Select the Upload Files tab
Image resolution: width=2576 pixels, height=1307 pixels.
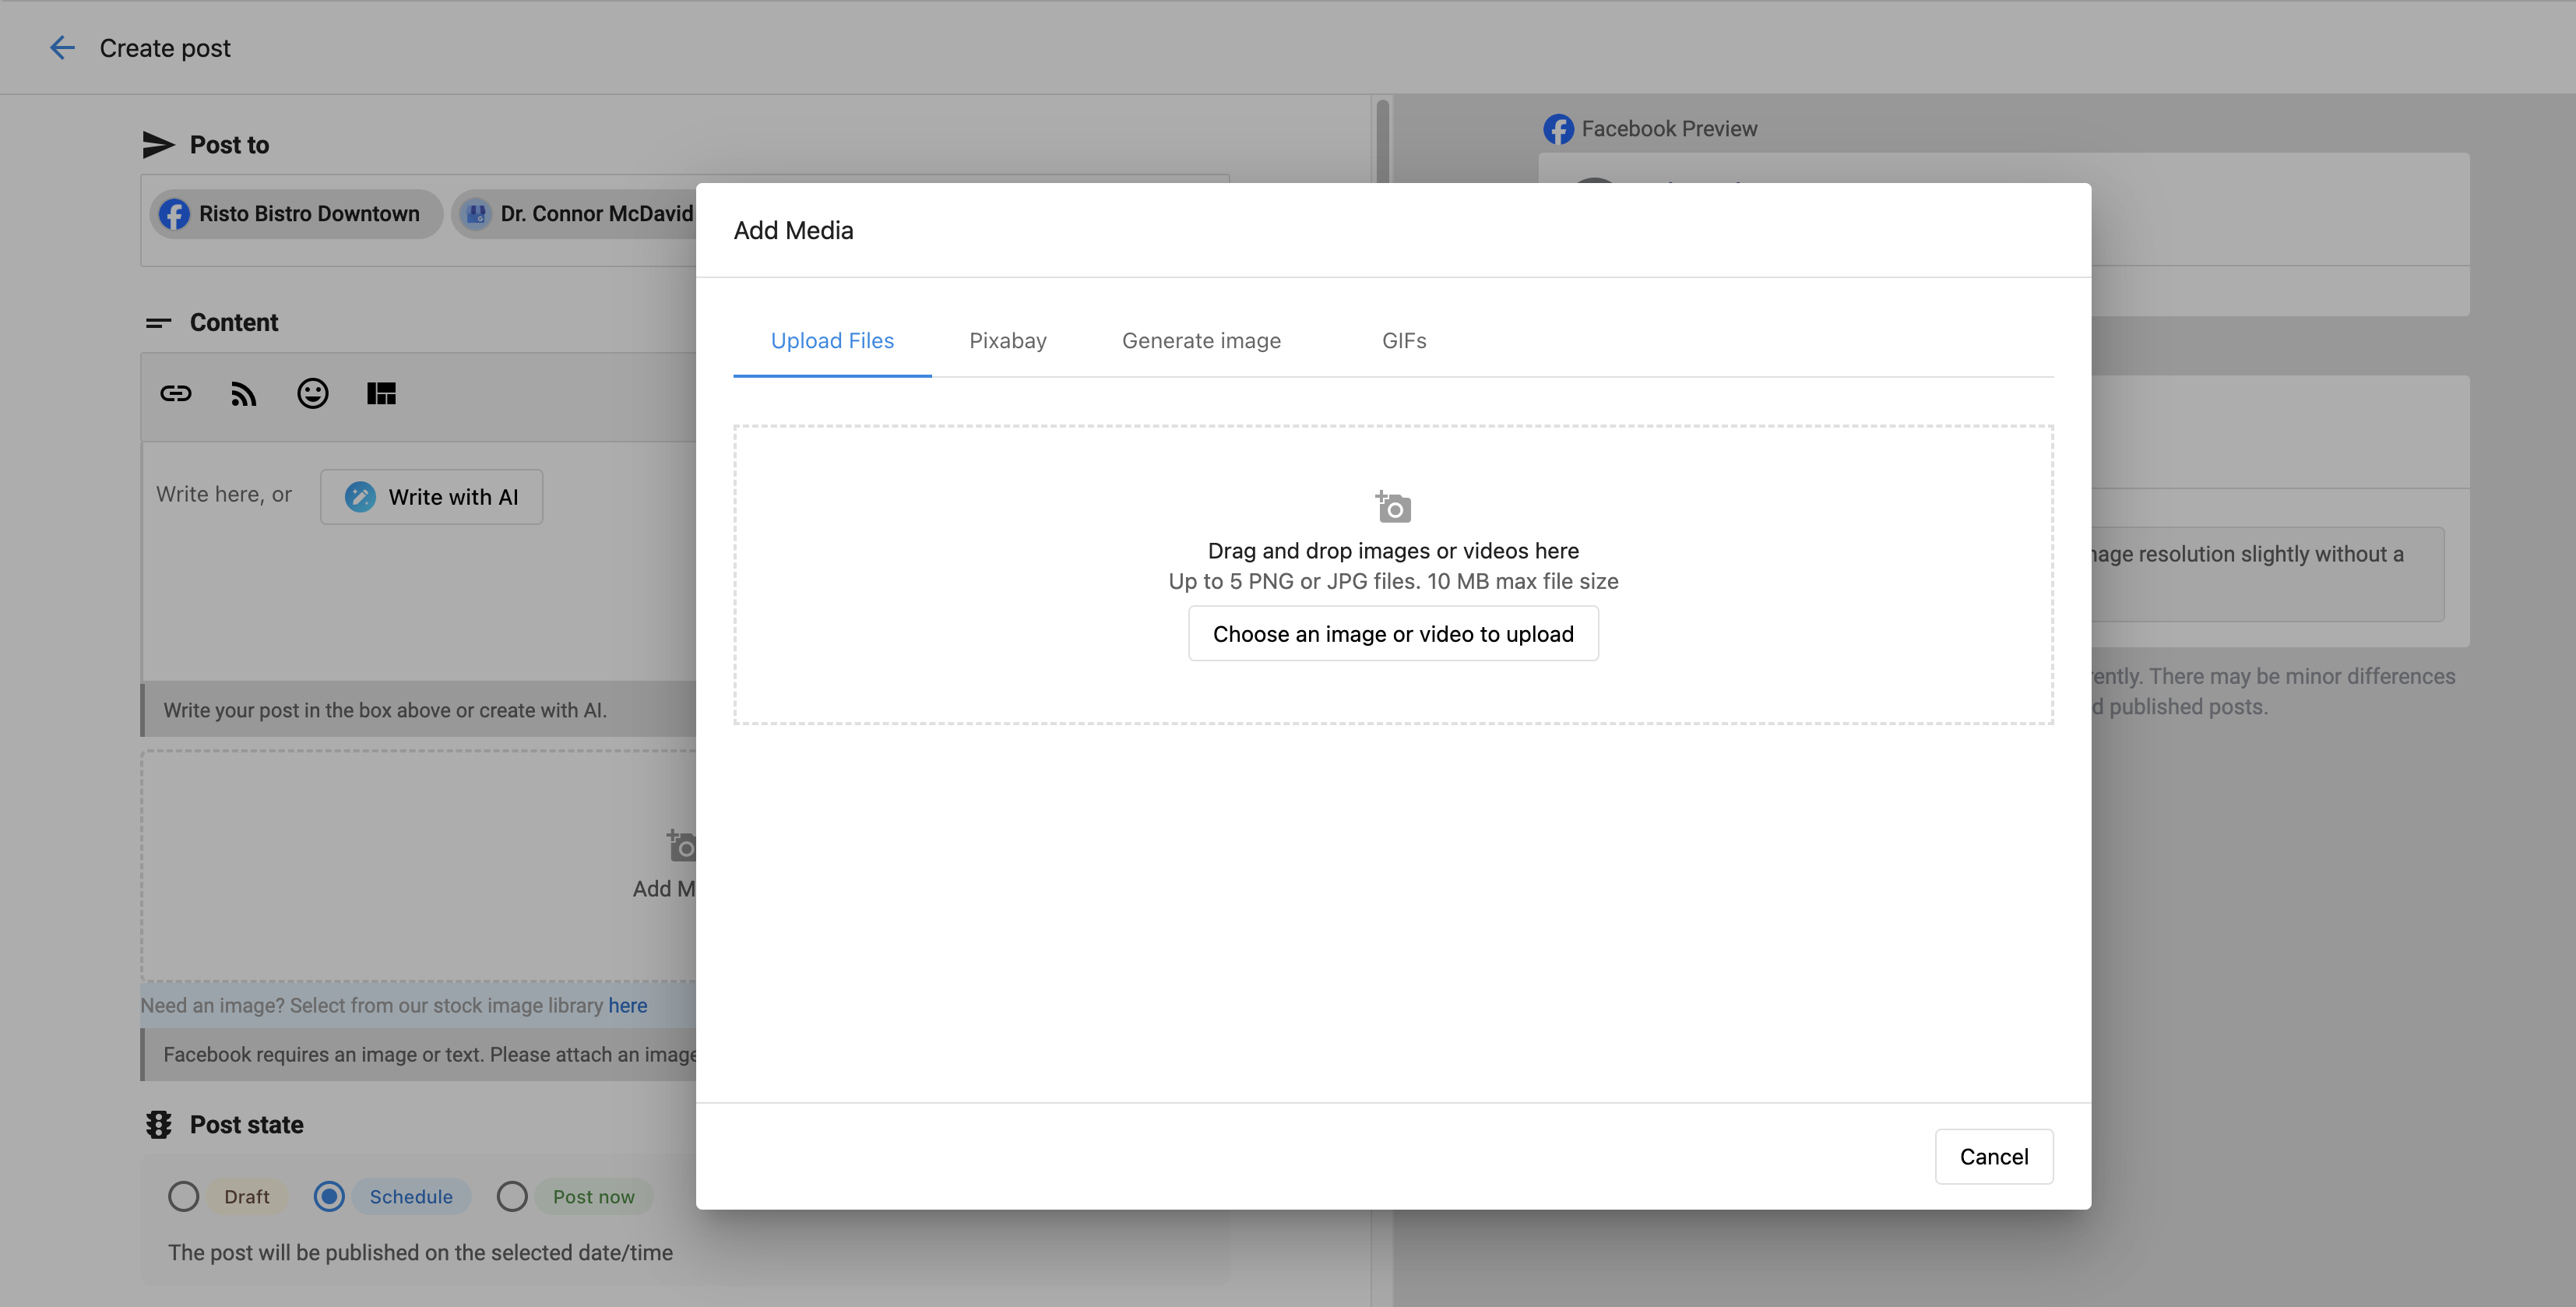point(832,341)
